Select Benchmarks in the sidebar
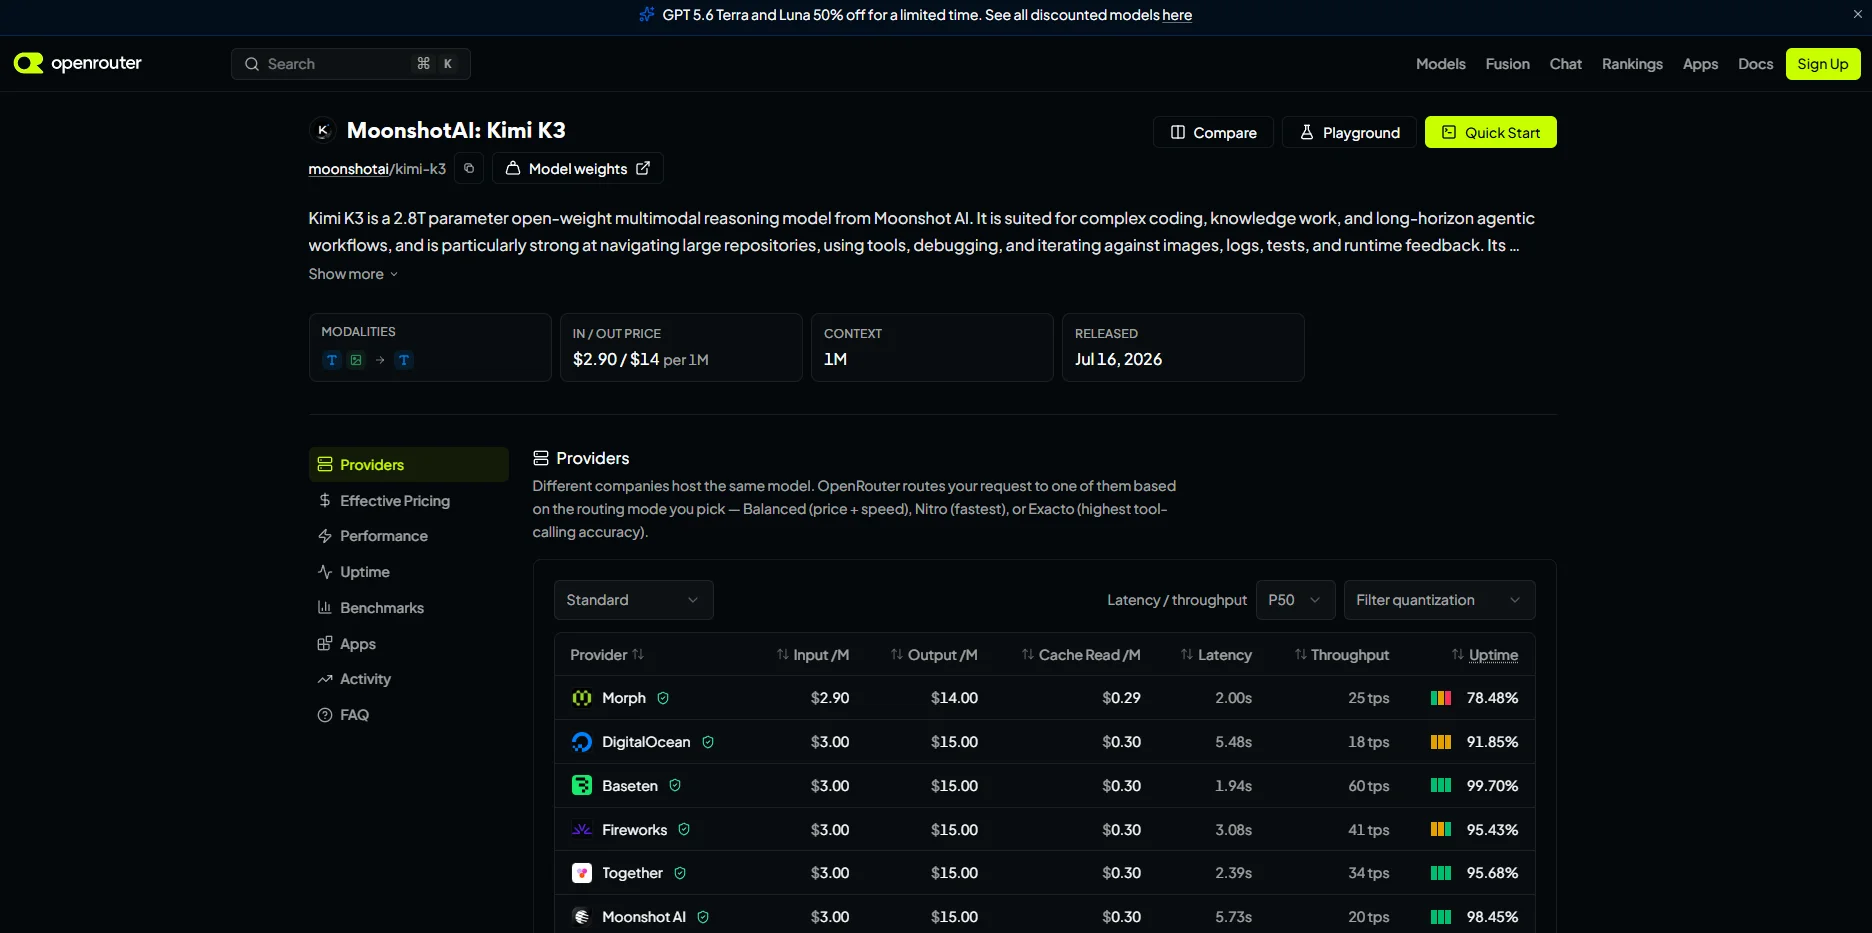Viewport: 1872px width, 933px height. [x=408, y=608]
